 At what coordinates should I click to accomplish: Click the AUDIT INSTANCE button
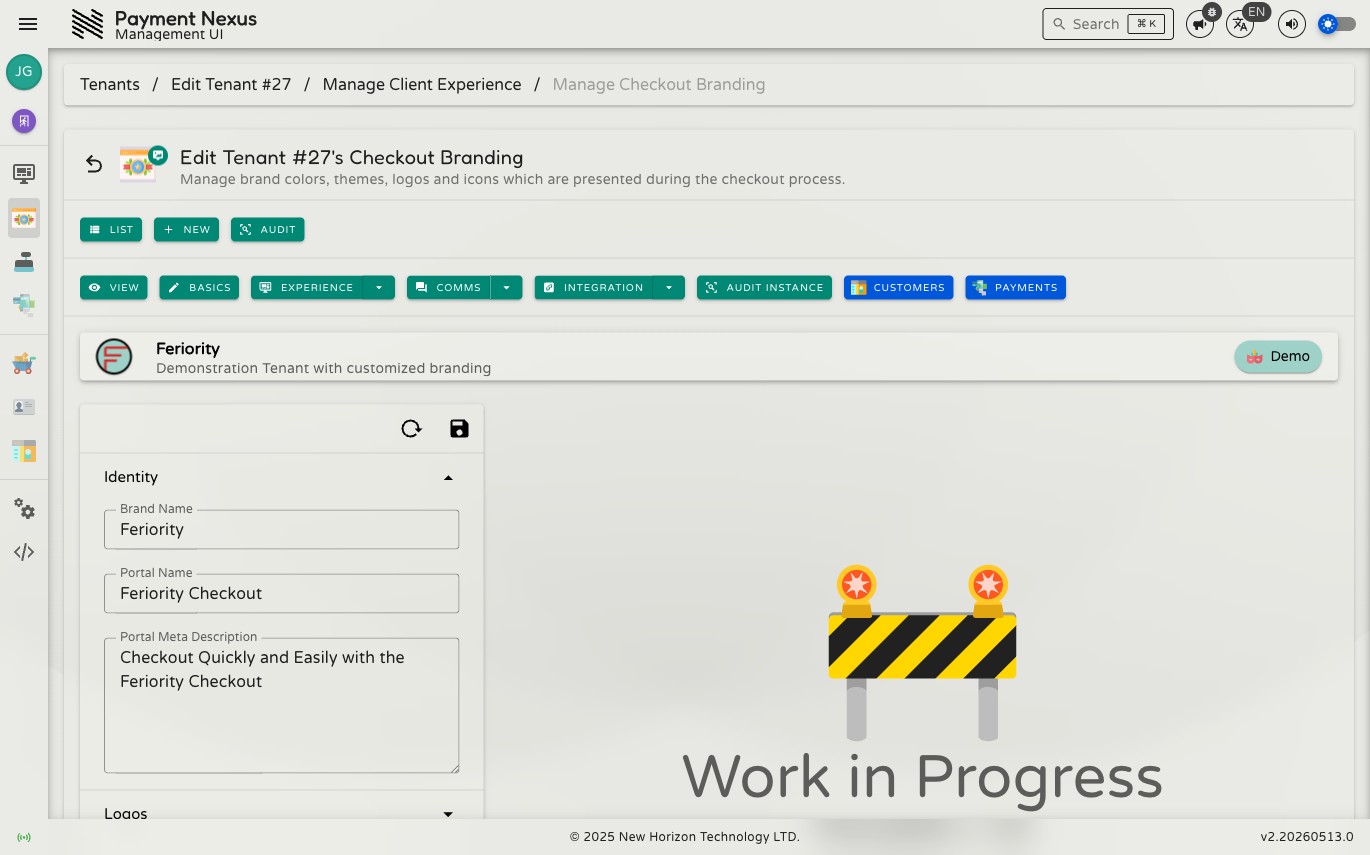tap(764, 288)
